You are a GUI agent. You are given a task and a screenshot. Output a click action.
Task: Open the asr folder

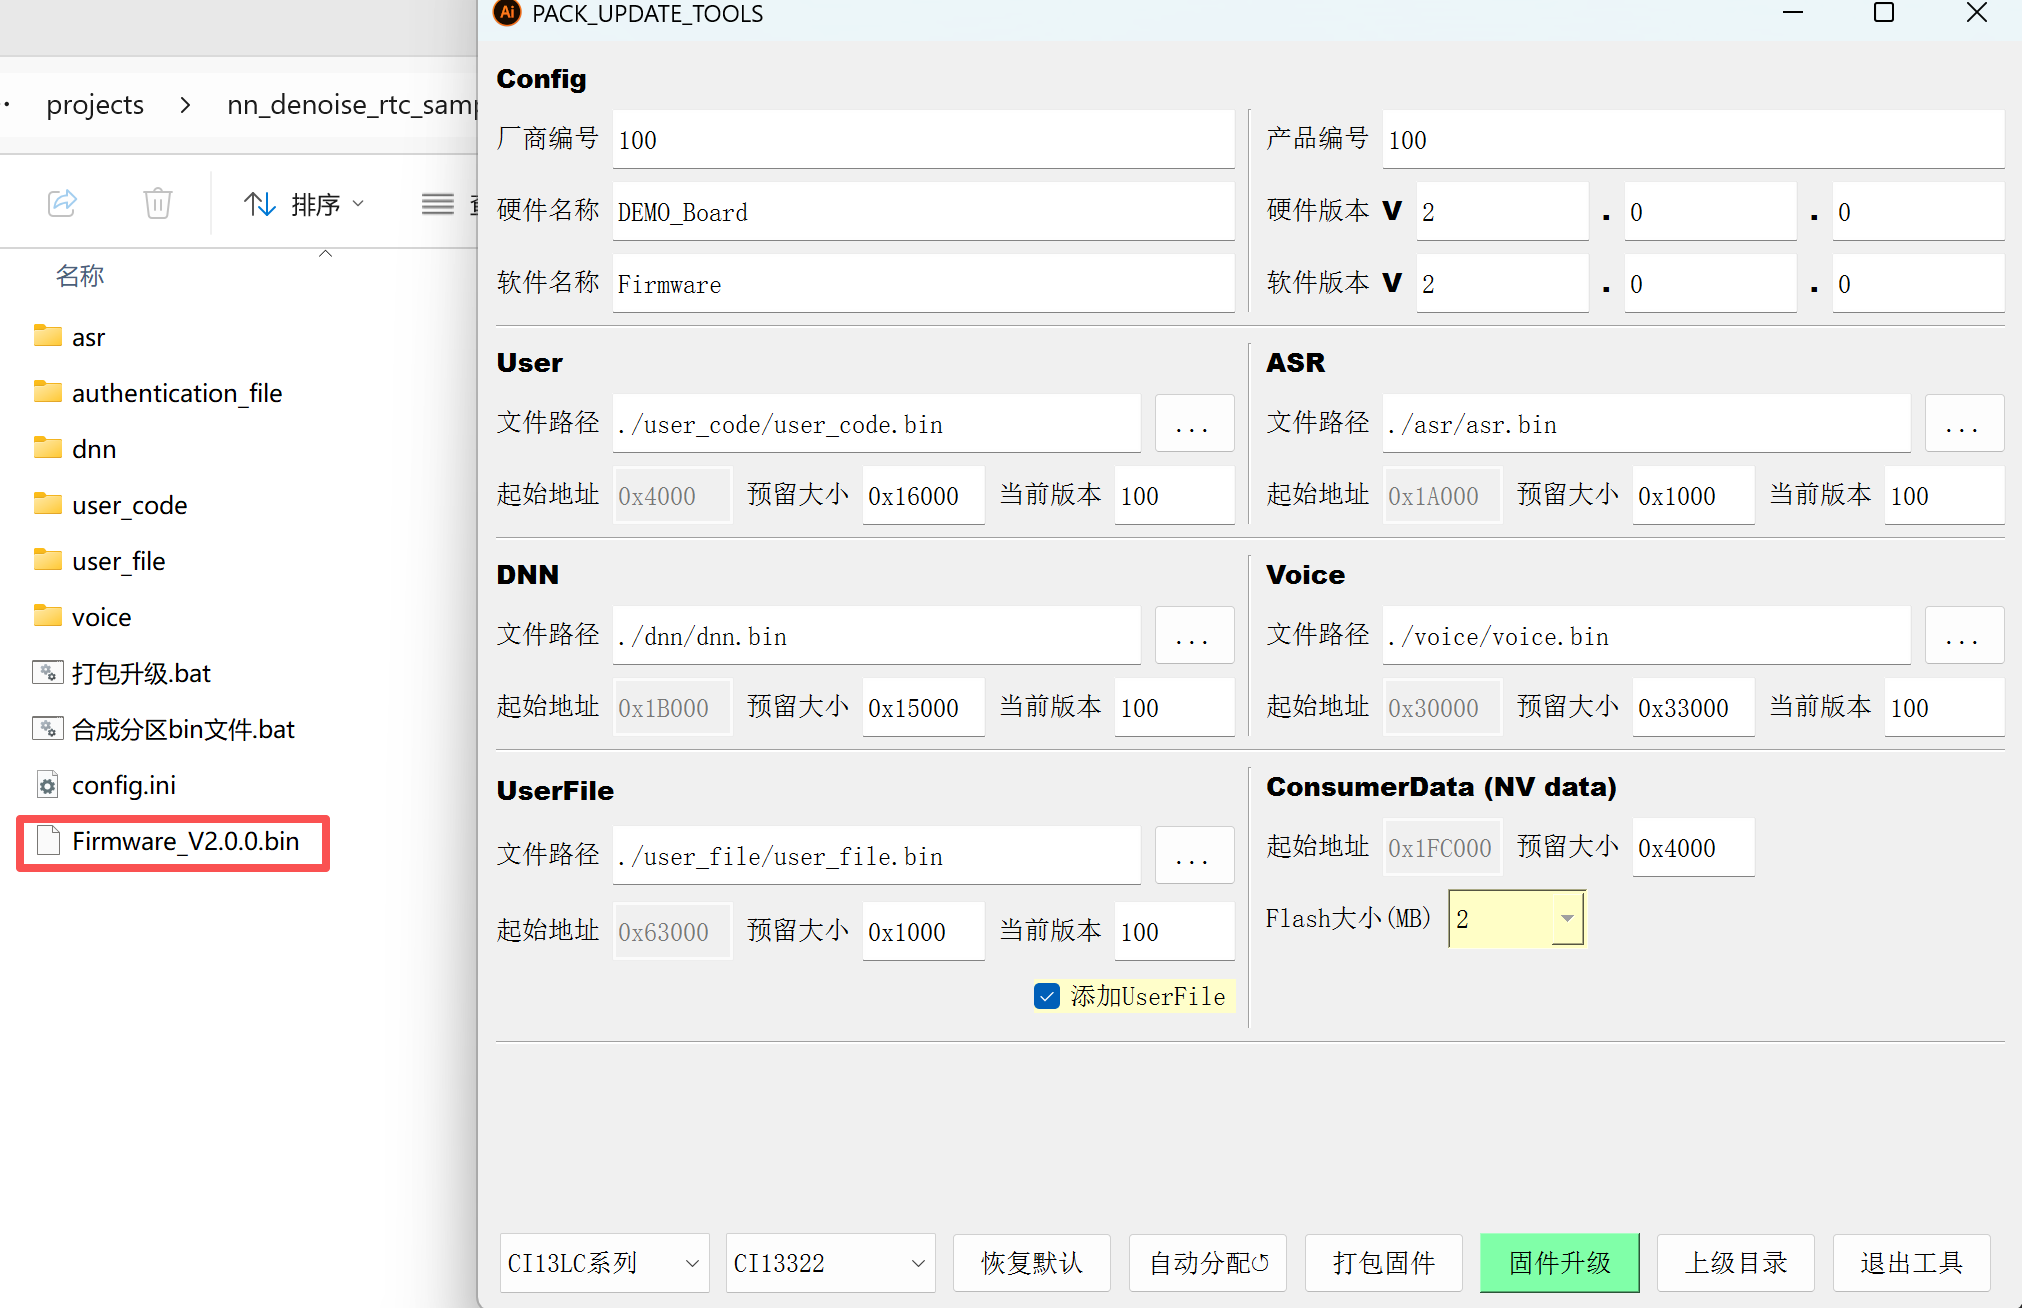[88, 337]
